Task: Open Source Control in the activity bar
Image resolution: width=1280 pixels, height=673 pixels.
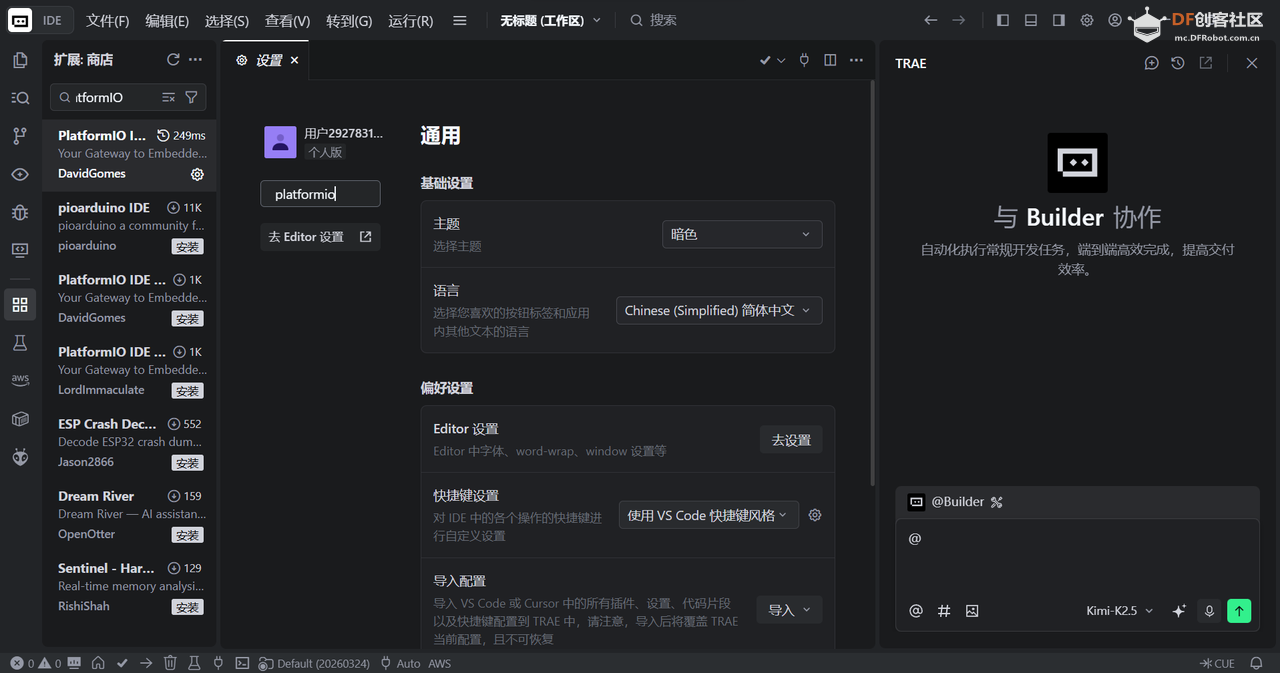Action: pyautogui.click(x=20, y=135)
